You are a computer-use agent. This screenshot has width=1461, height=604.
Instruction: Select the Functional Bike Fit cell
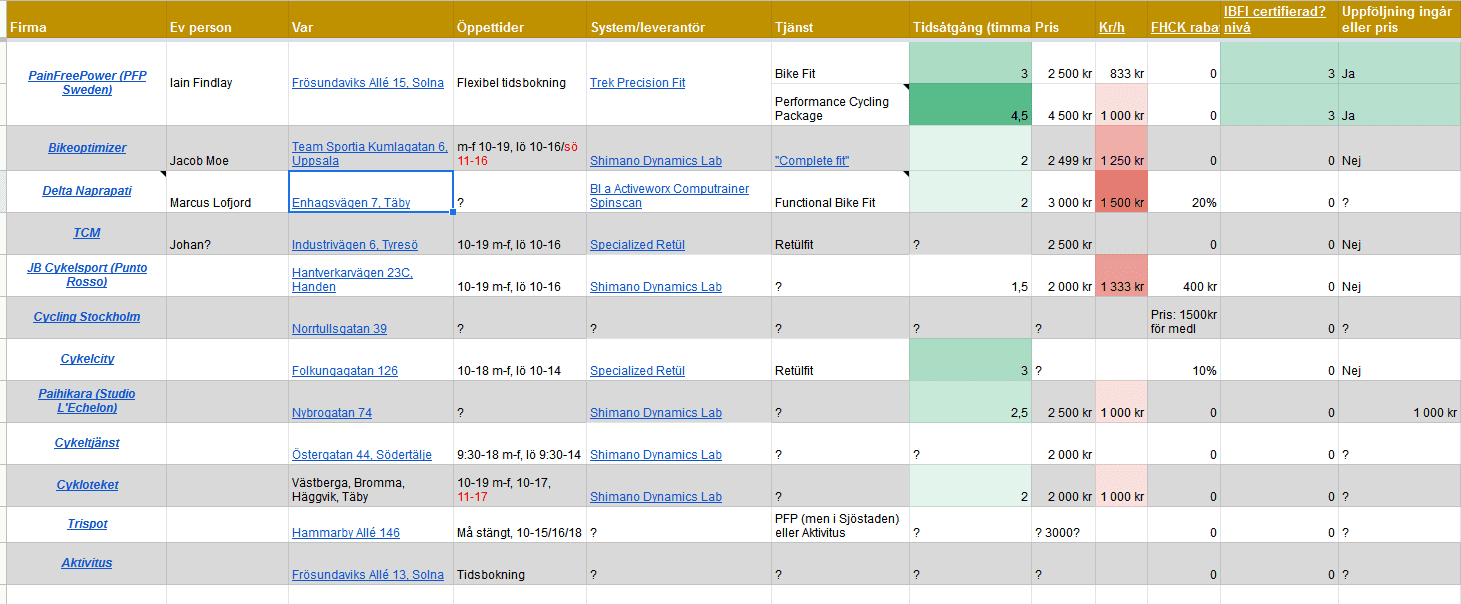pos(840,191)
